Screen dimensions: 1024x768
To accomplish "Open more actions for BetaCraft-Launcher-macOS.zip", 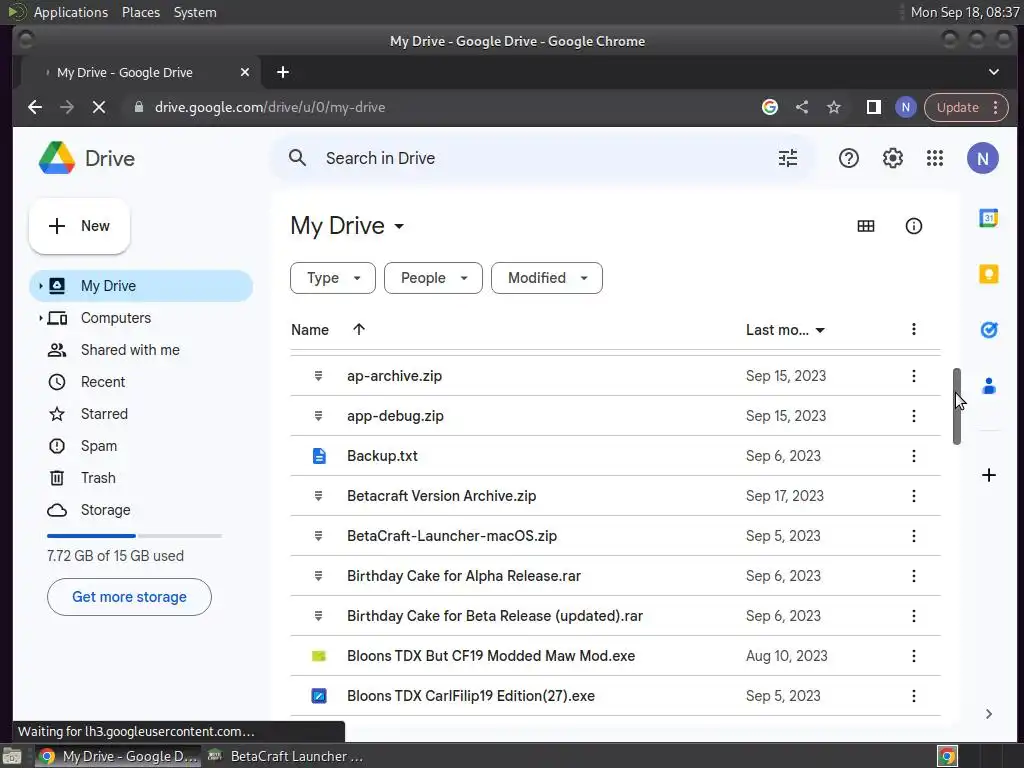I will tap(913, 536).
